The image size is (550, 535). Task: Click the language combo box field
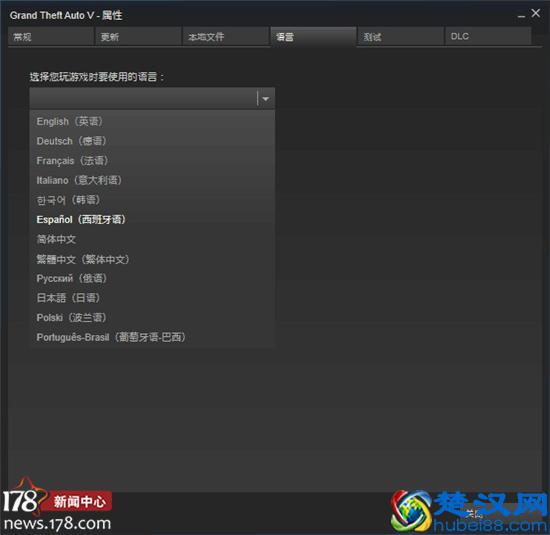coord(152,98)
